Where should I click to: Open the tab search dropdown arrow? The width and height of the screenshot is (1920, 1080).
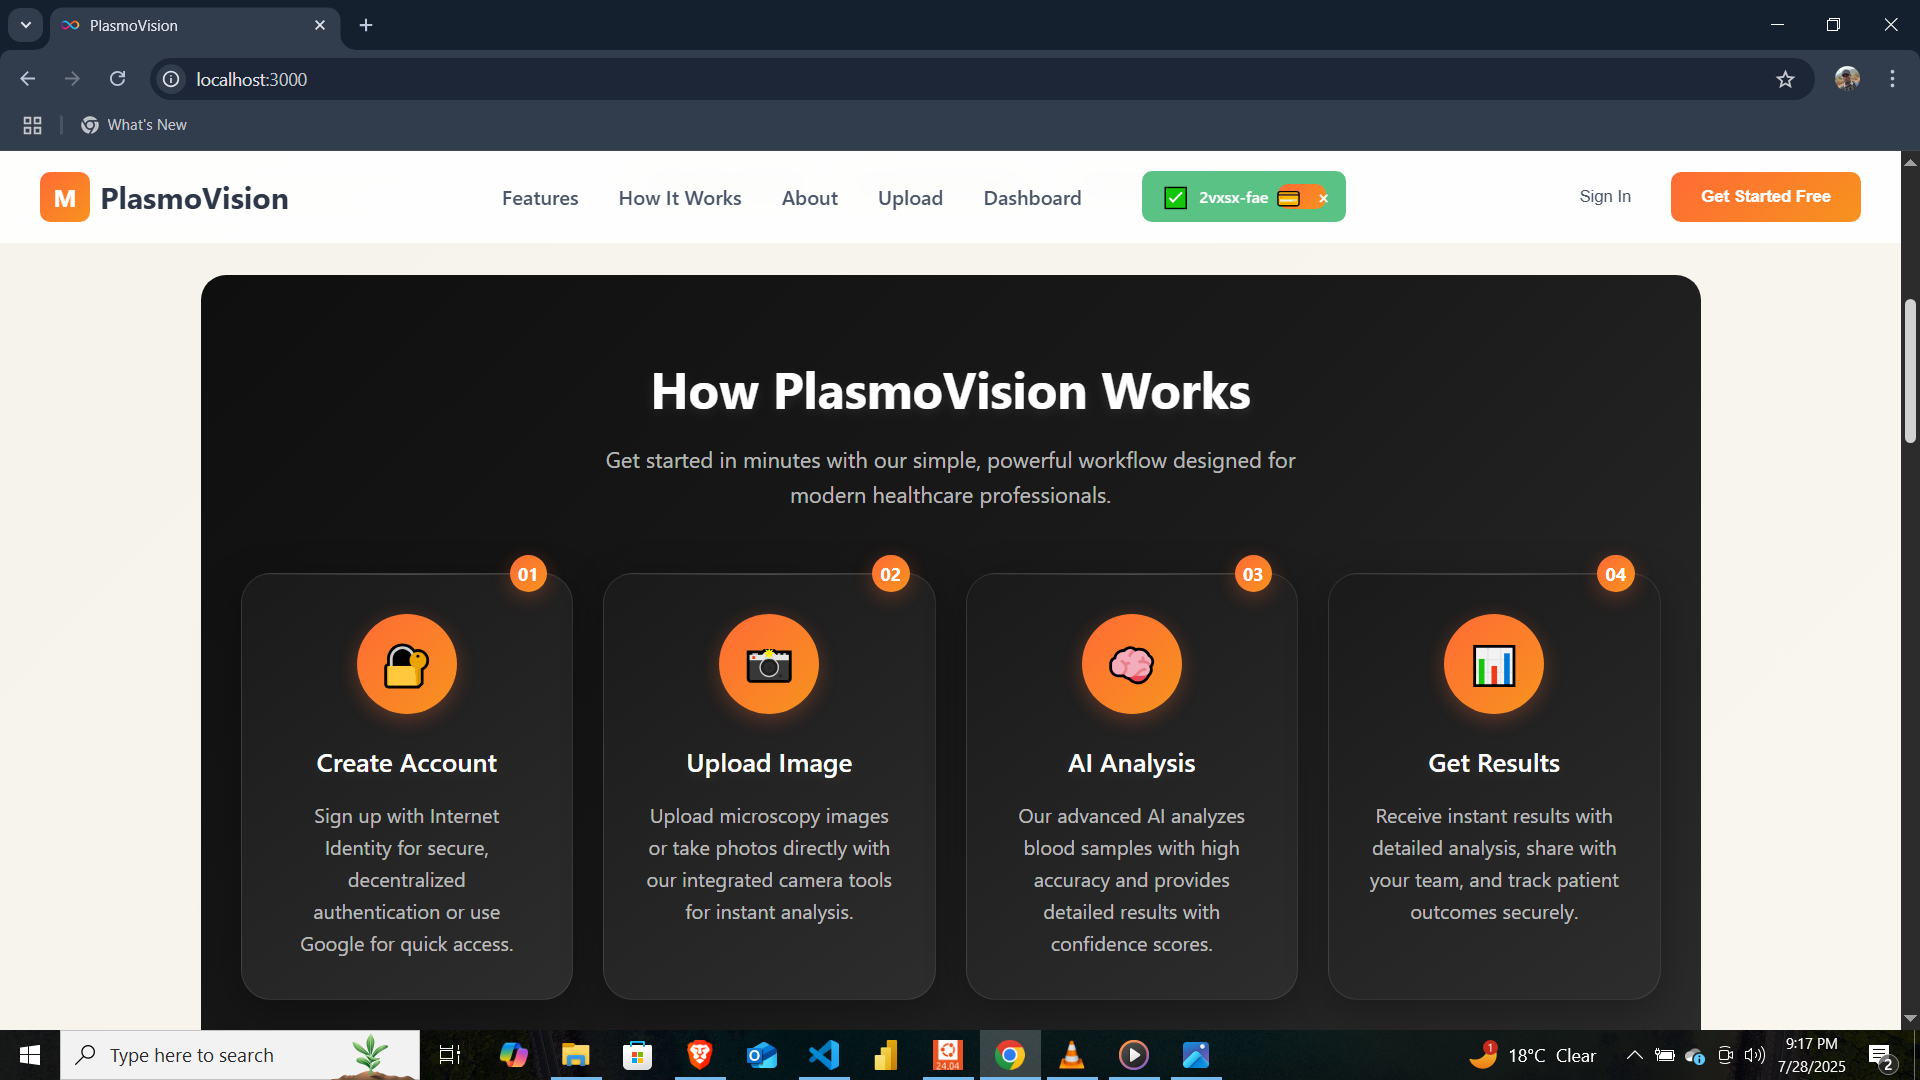point(26,25)
